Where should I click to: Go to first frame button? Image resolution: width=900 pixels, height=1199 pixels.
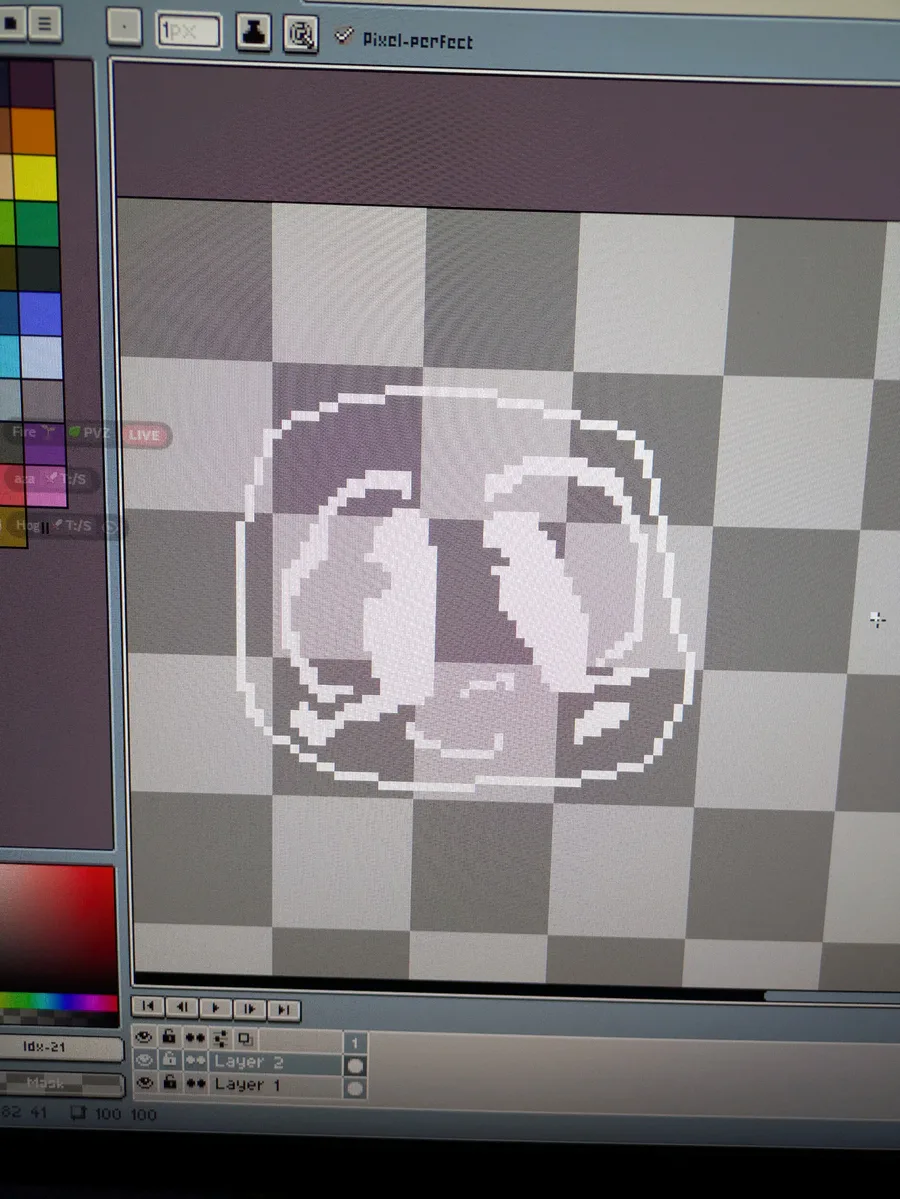click(148, 1006)
